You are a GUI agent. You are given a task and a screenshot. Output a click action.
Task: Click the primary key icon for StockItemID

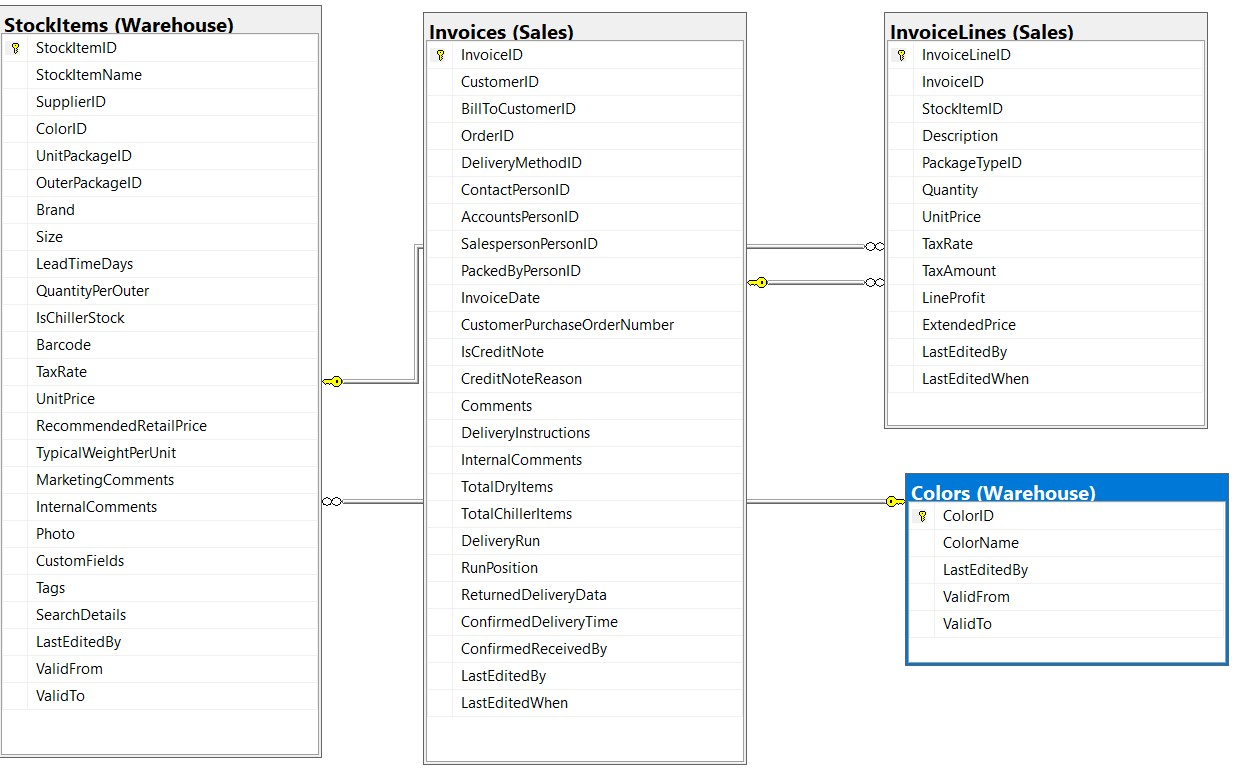coord(14,47)
